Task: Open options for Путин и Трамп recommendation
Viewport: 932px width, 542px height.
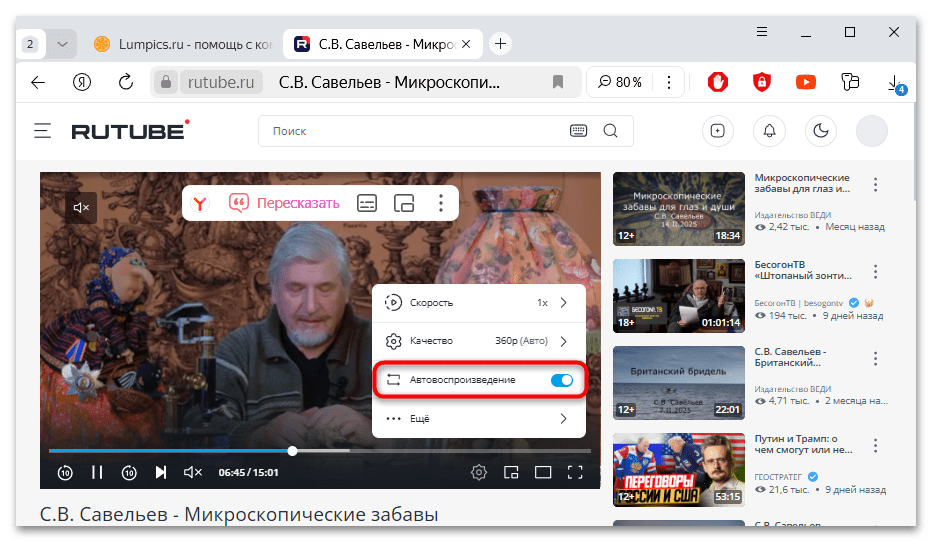Action: point(875,446)
